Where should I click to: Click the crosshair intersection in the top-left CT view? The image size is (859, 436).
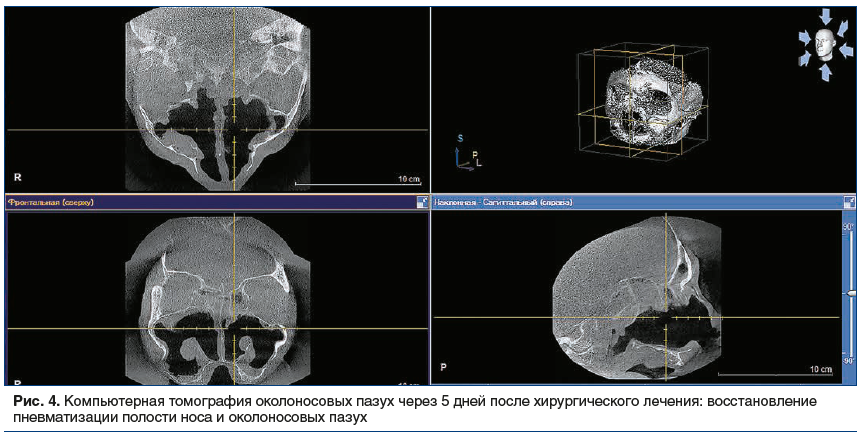[234, 130]
